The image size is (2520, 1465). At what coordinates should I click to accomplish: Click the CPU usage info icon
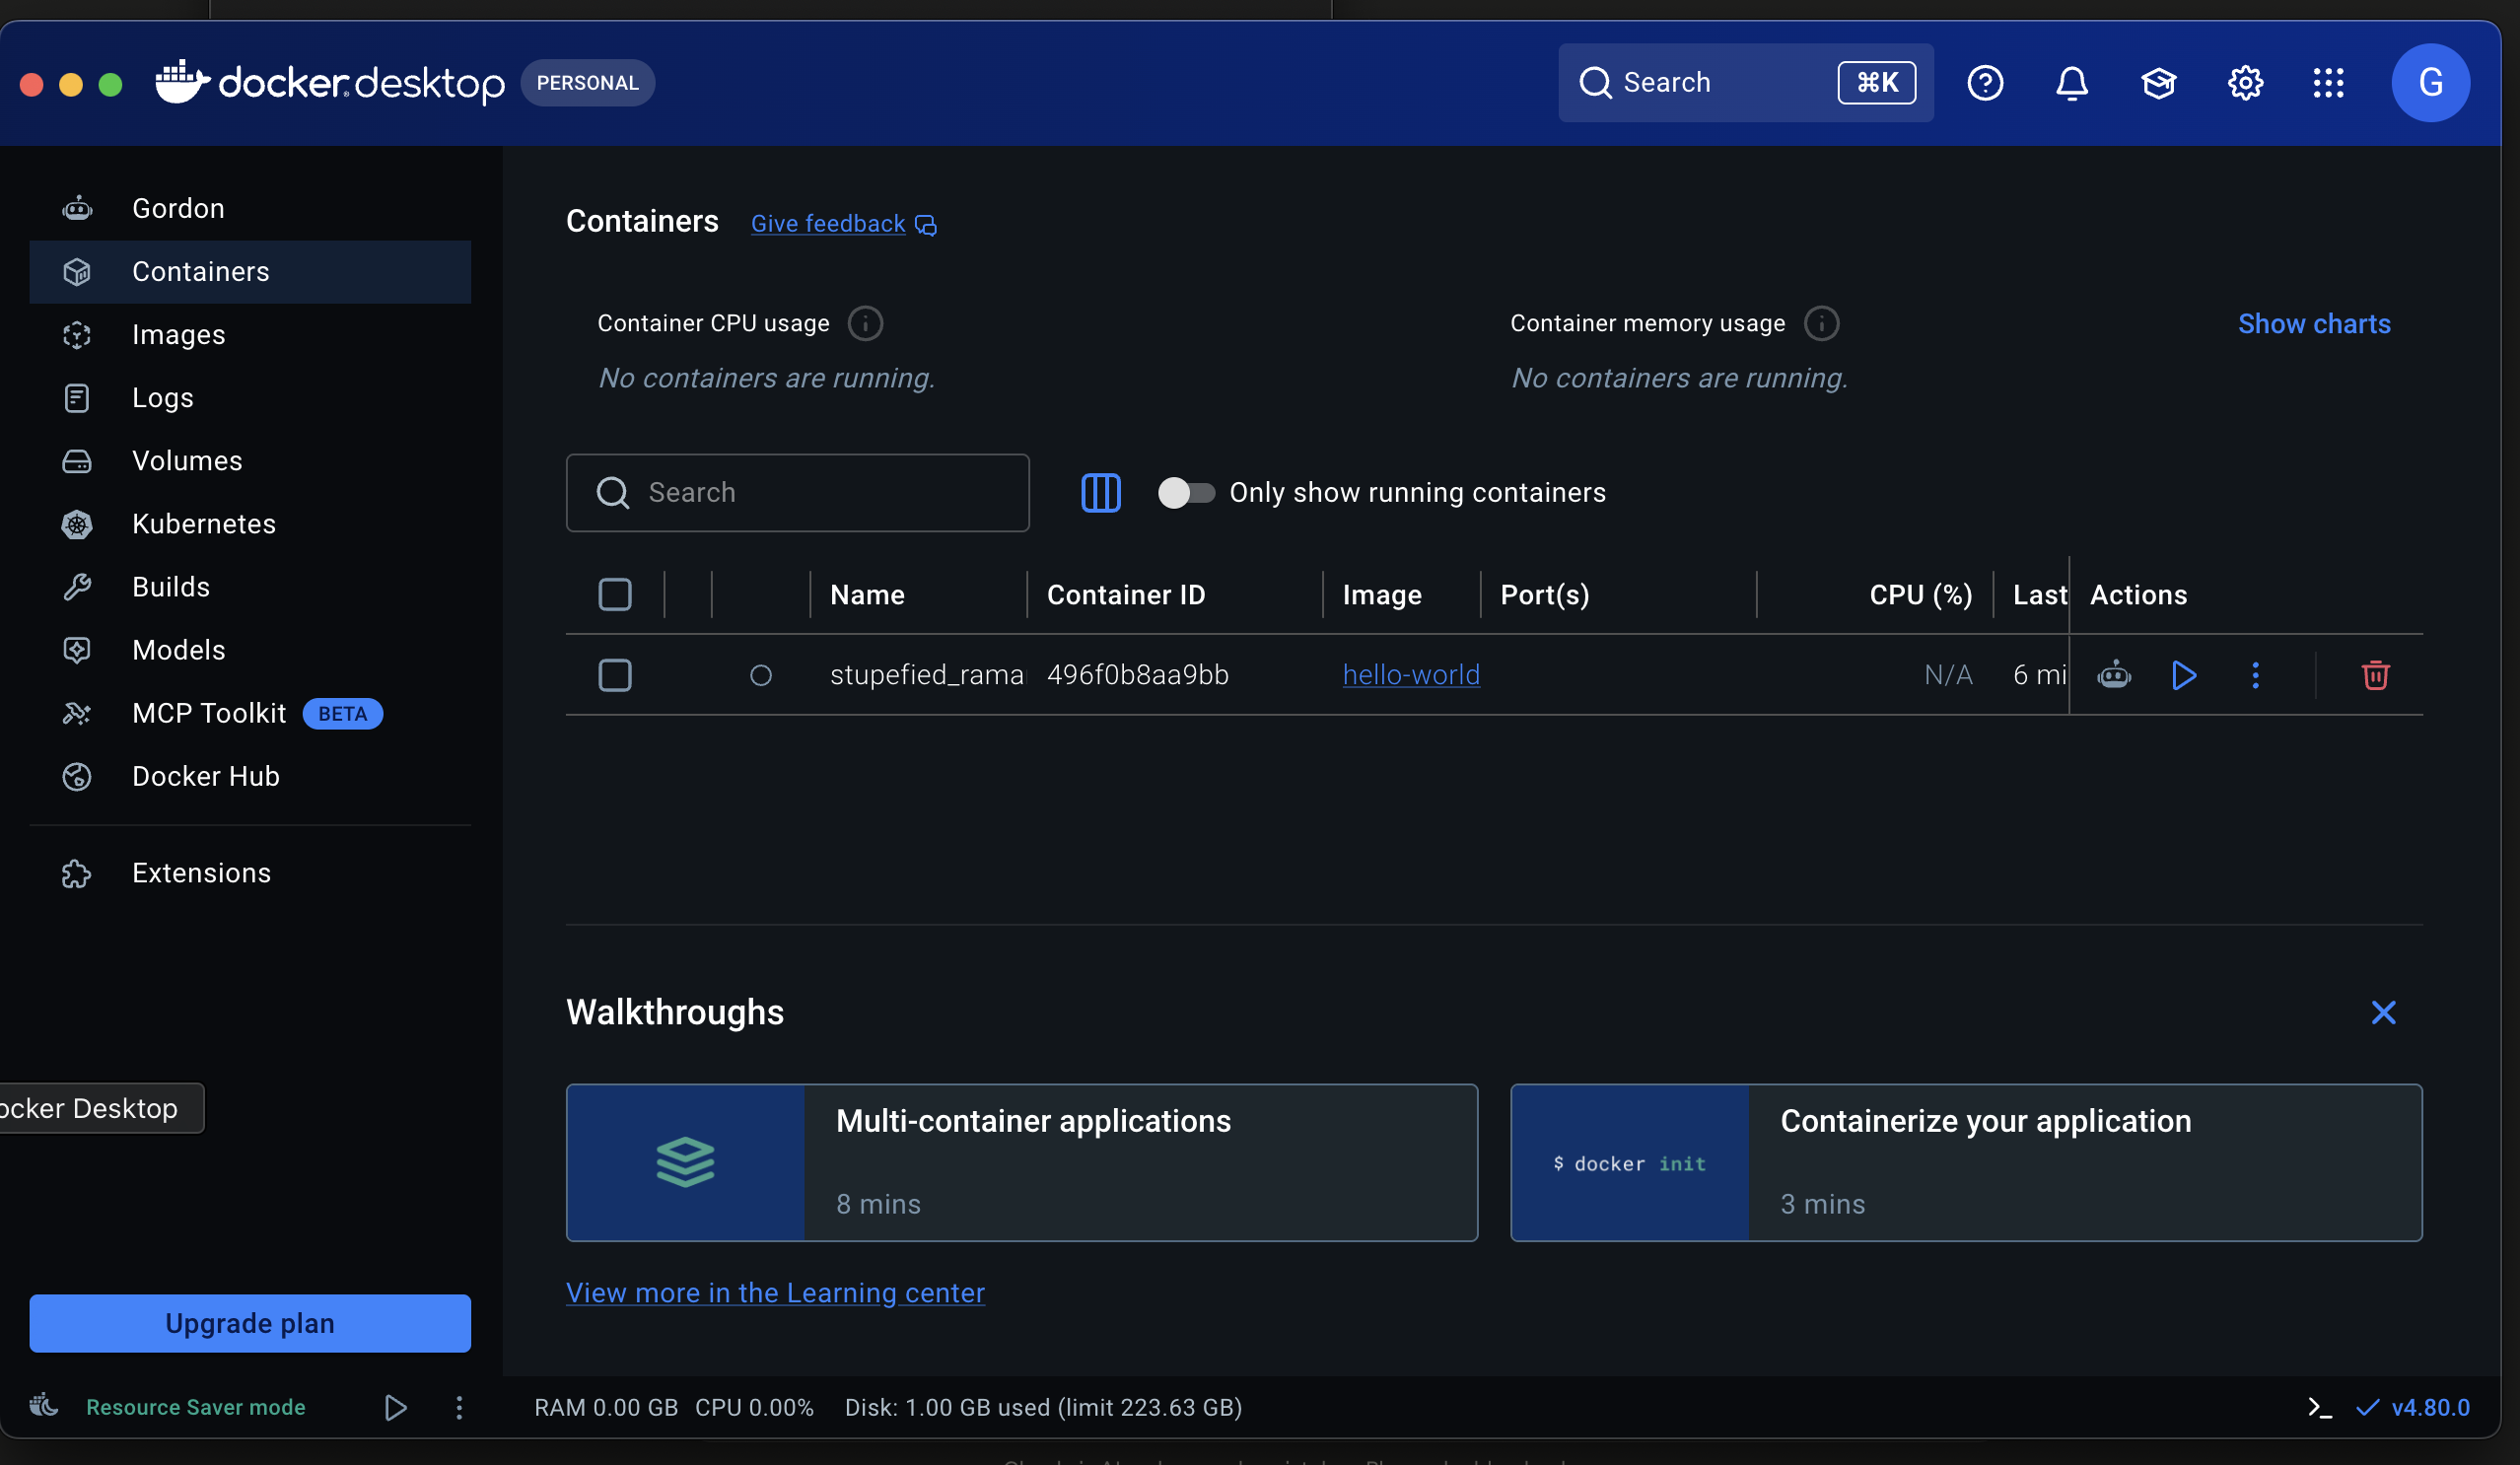865,323
